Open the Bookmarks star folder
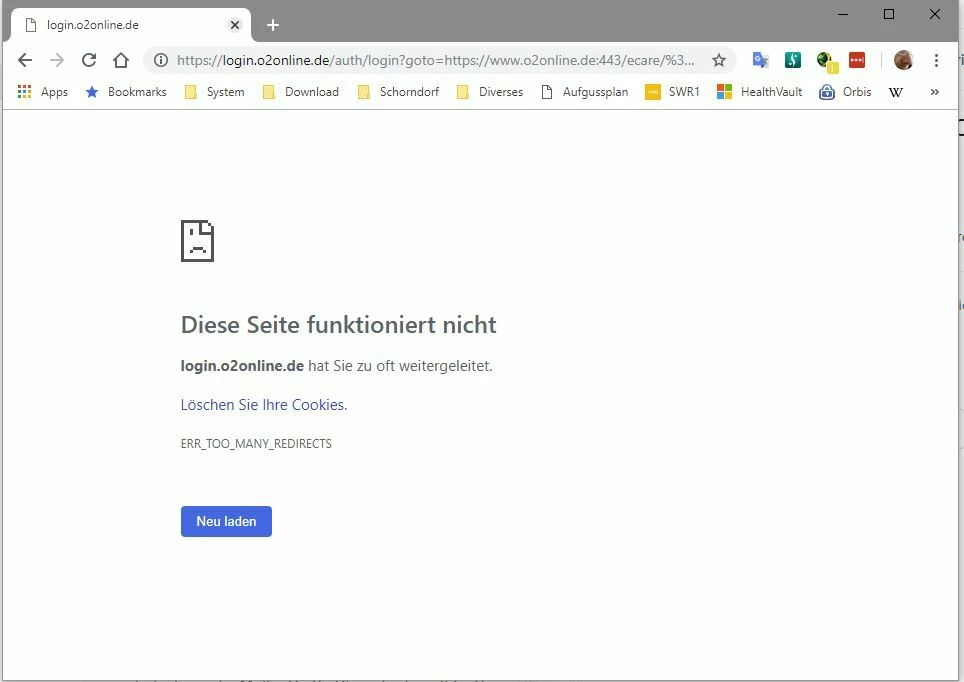The image size is (964, 682). (126, 92)
